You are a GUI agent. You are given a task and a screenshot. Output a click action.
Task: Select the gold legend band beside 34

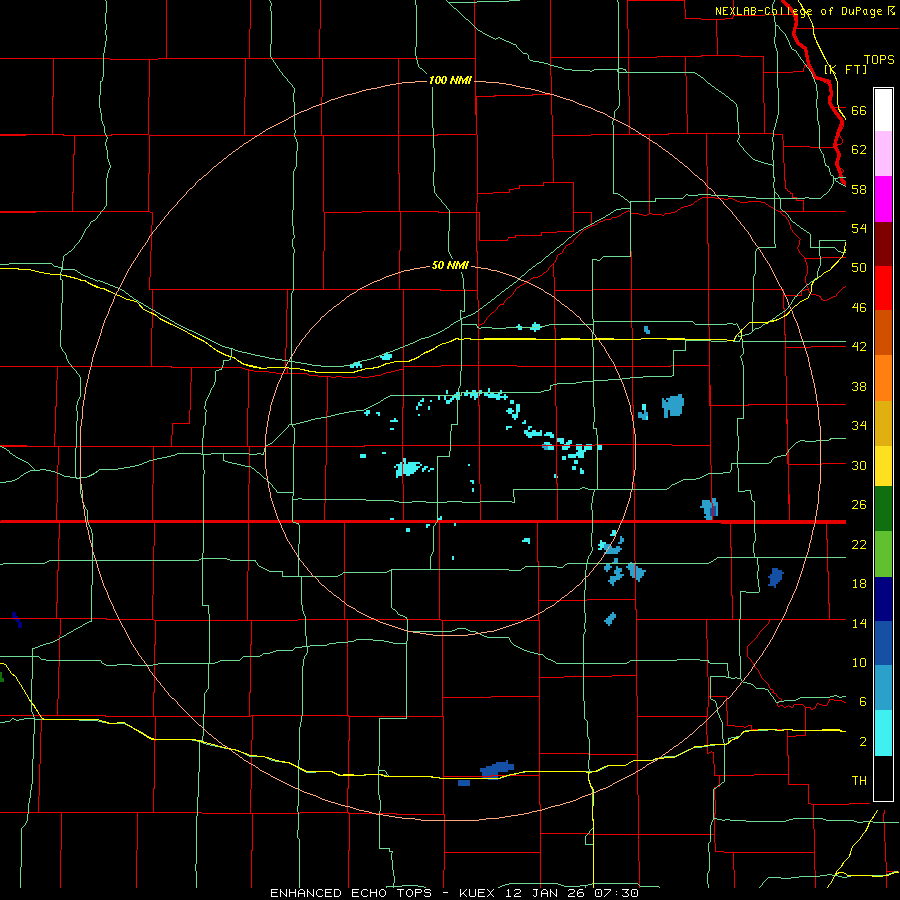[883, 423]
